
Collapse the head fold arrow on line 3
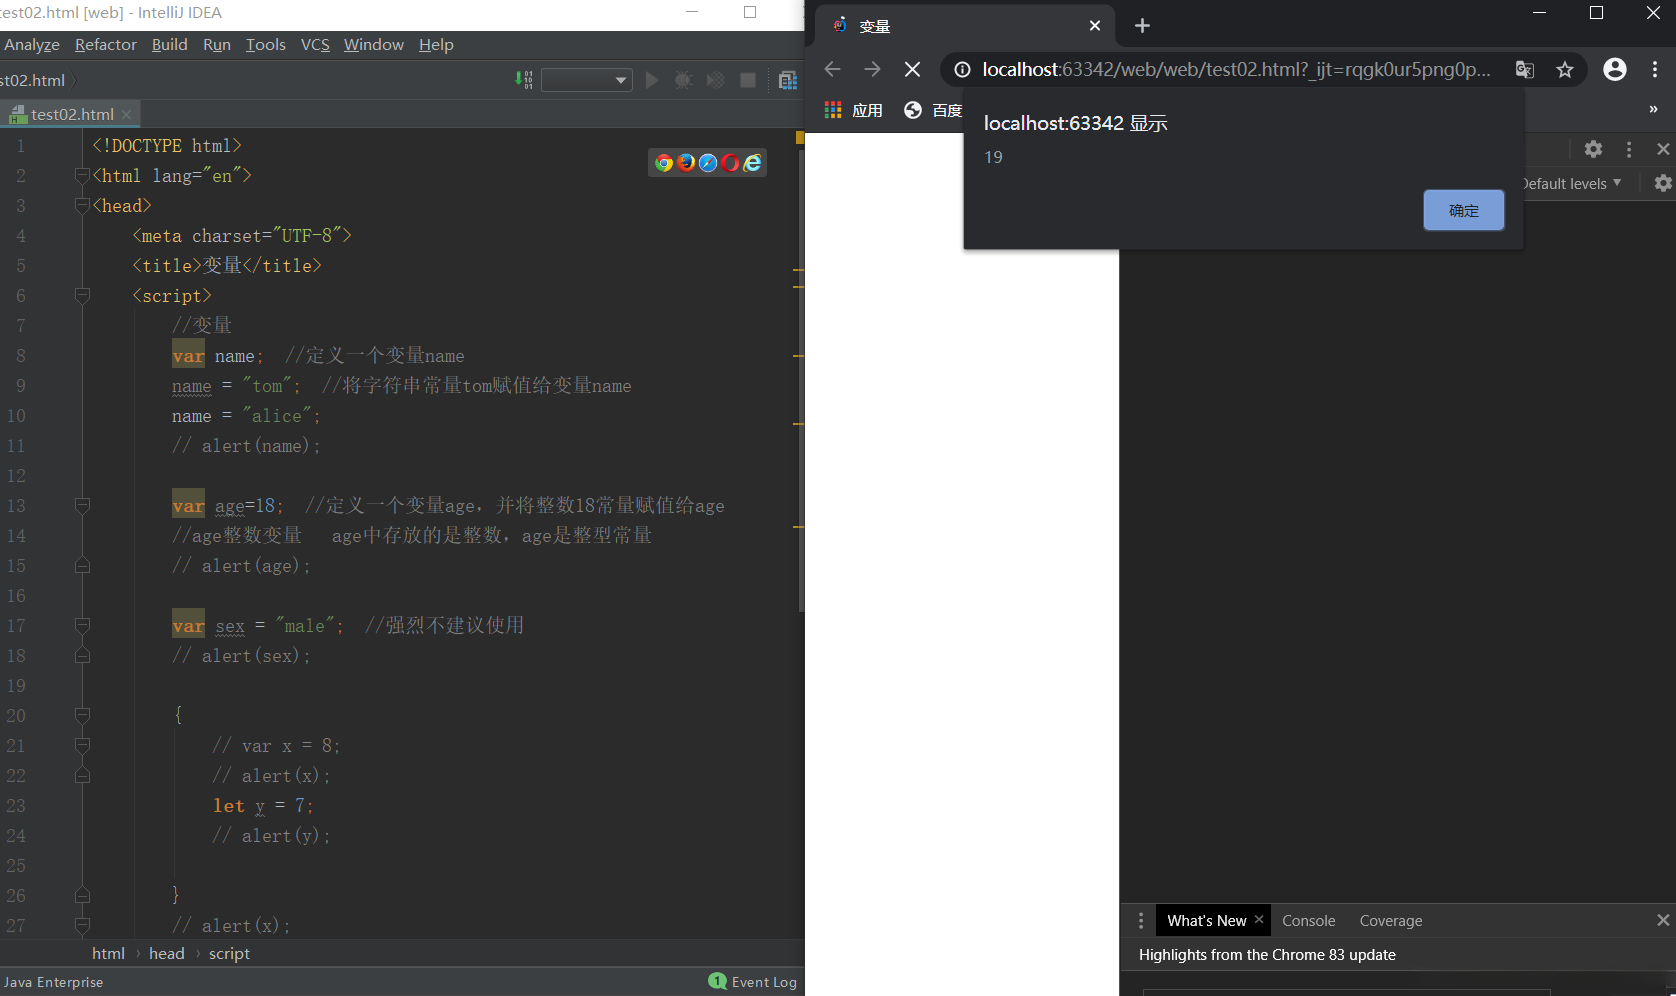coord(83,205)
